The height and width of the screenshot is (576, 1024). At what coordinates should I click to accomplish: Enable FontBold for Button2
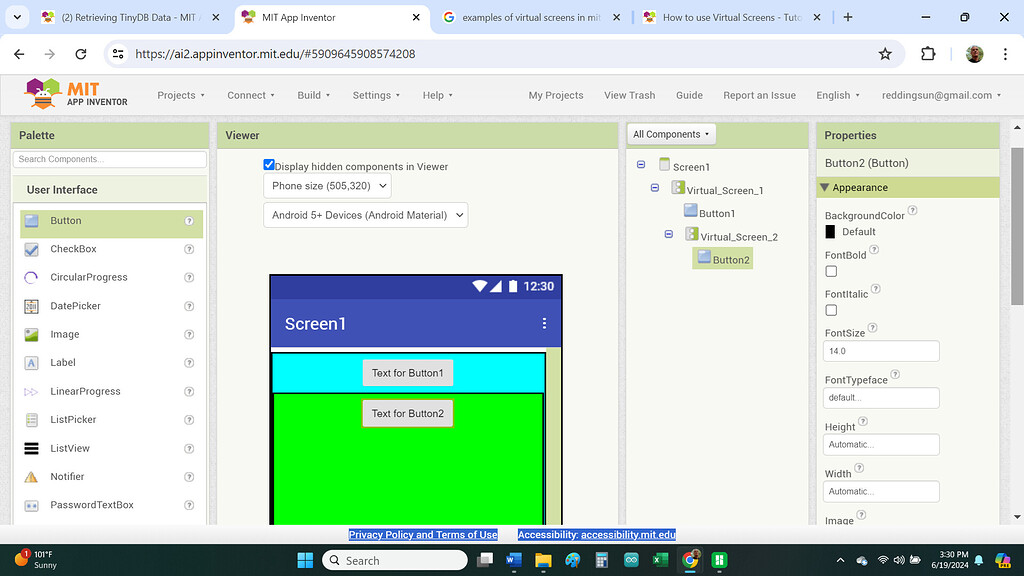tap(830, 271)
